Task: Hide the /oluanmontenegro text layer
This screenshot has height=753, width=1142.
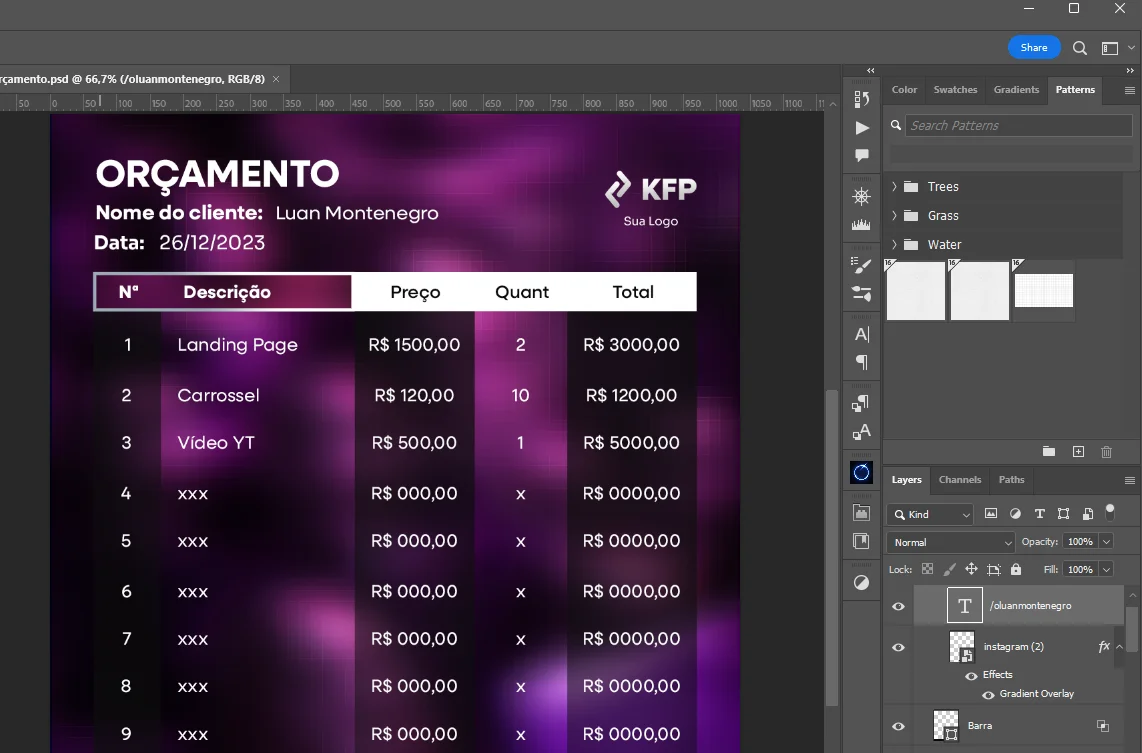Action: tap(899, 606)
